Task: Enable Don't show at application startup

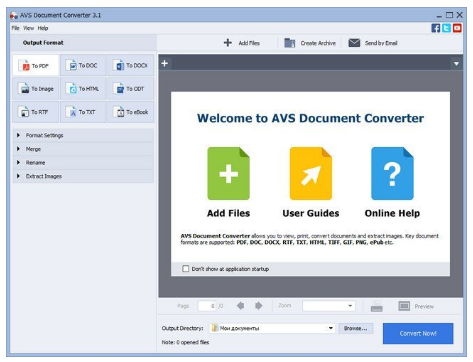Action: click(186, 269)
